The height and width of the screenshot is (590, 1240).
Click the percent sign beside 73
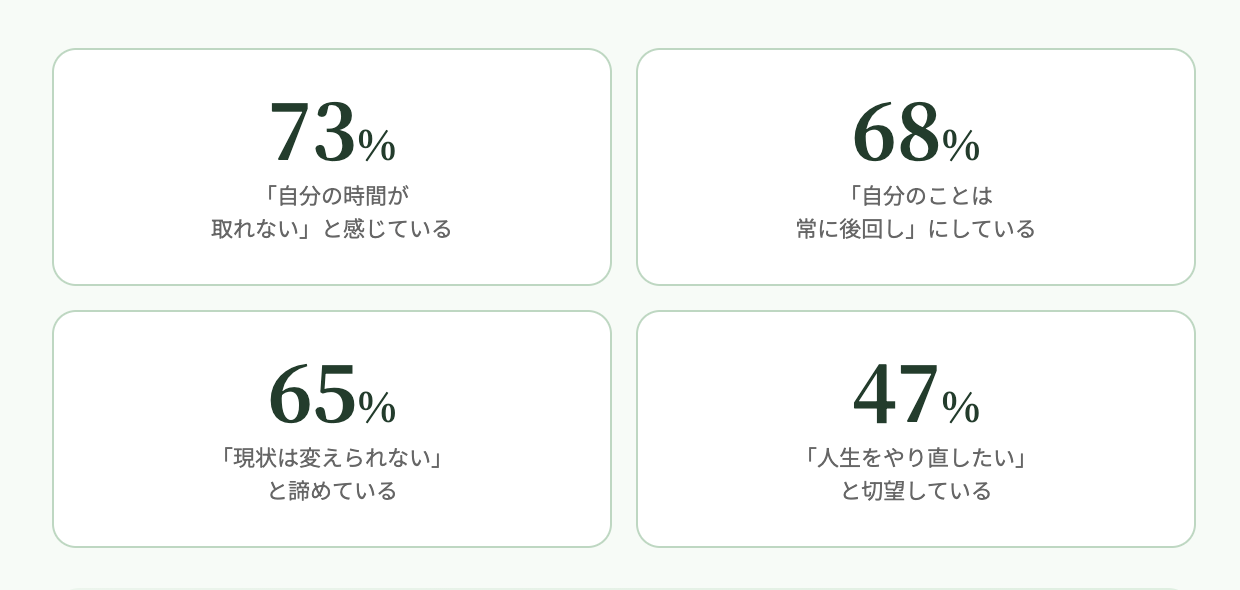click(x=377, y=146)
